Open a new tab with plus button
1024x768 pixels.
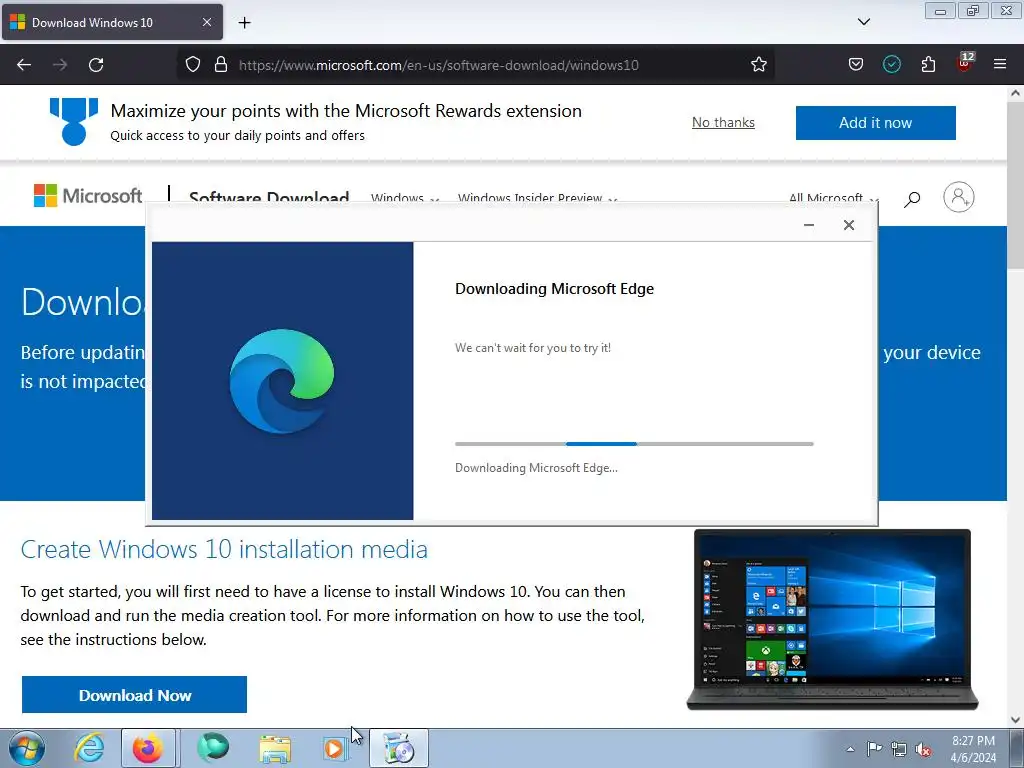pos(244,23)
